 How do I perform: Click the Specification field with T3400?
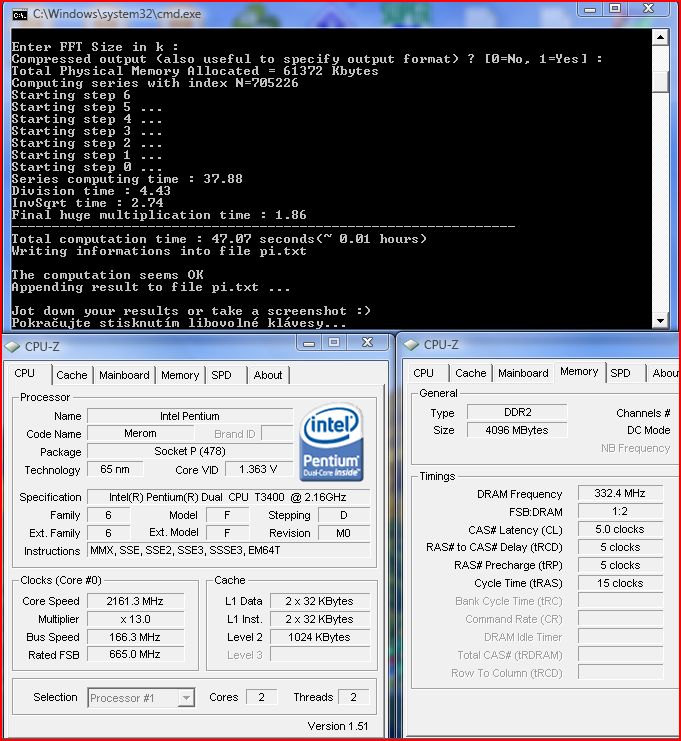click(228, 497)
